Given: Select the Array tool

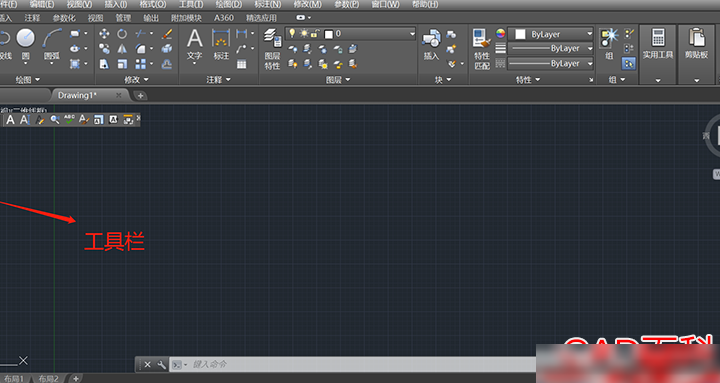Looking at the screenshot, I should click(141, 64).
